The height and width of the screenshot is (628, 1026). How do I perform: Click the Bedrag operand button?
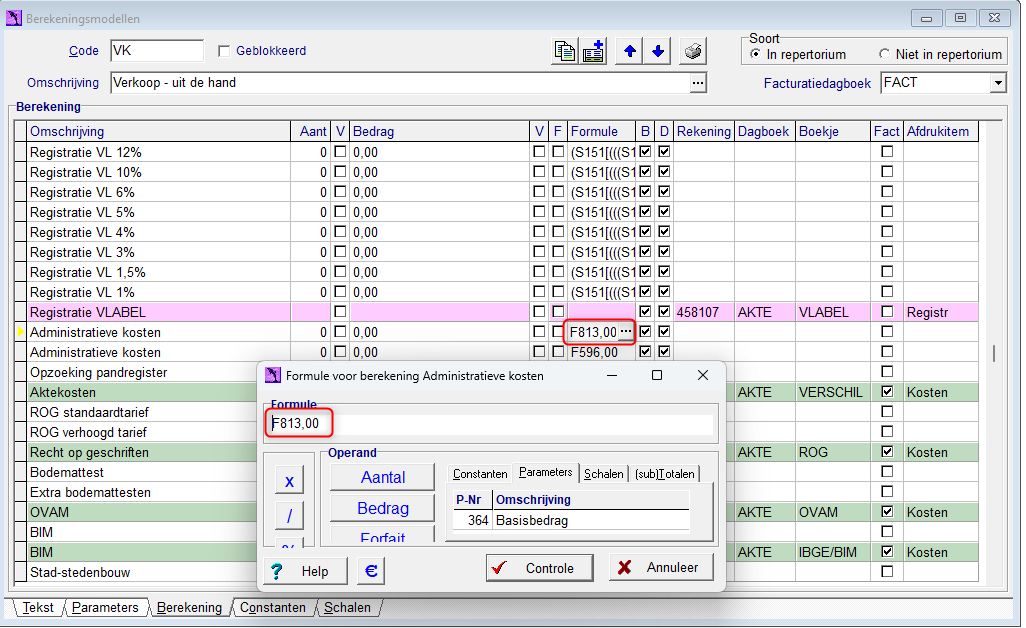[x=383, y=508]
